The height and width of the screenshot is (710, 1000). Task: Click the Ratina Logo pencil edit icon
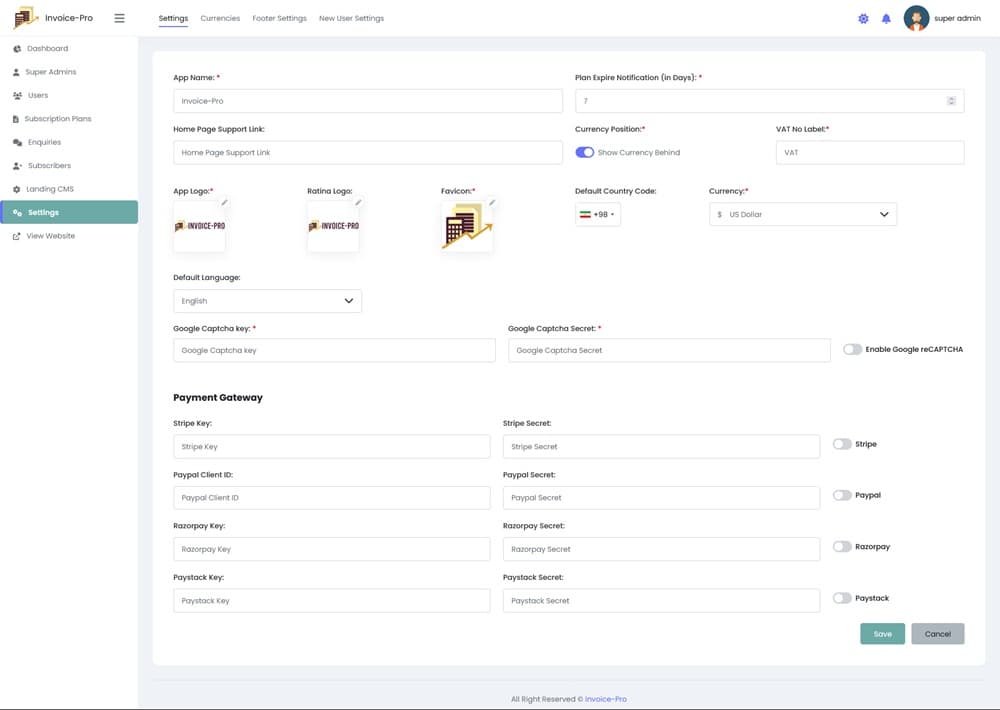pyautogui.click(x=358, y=203)
